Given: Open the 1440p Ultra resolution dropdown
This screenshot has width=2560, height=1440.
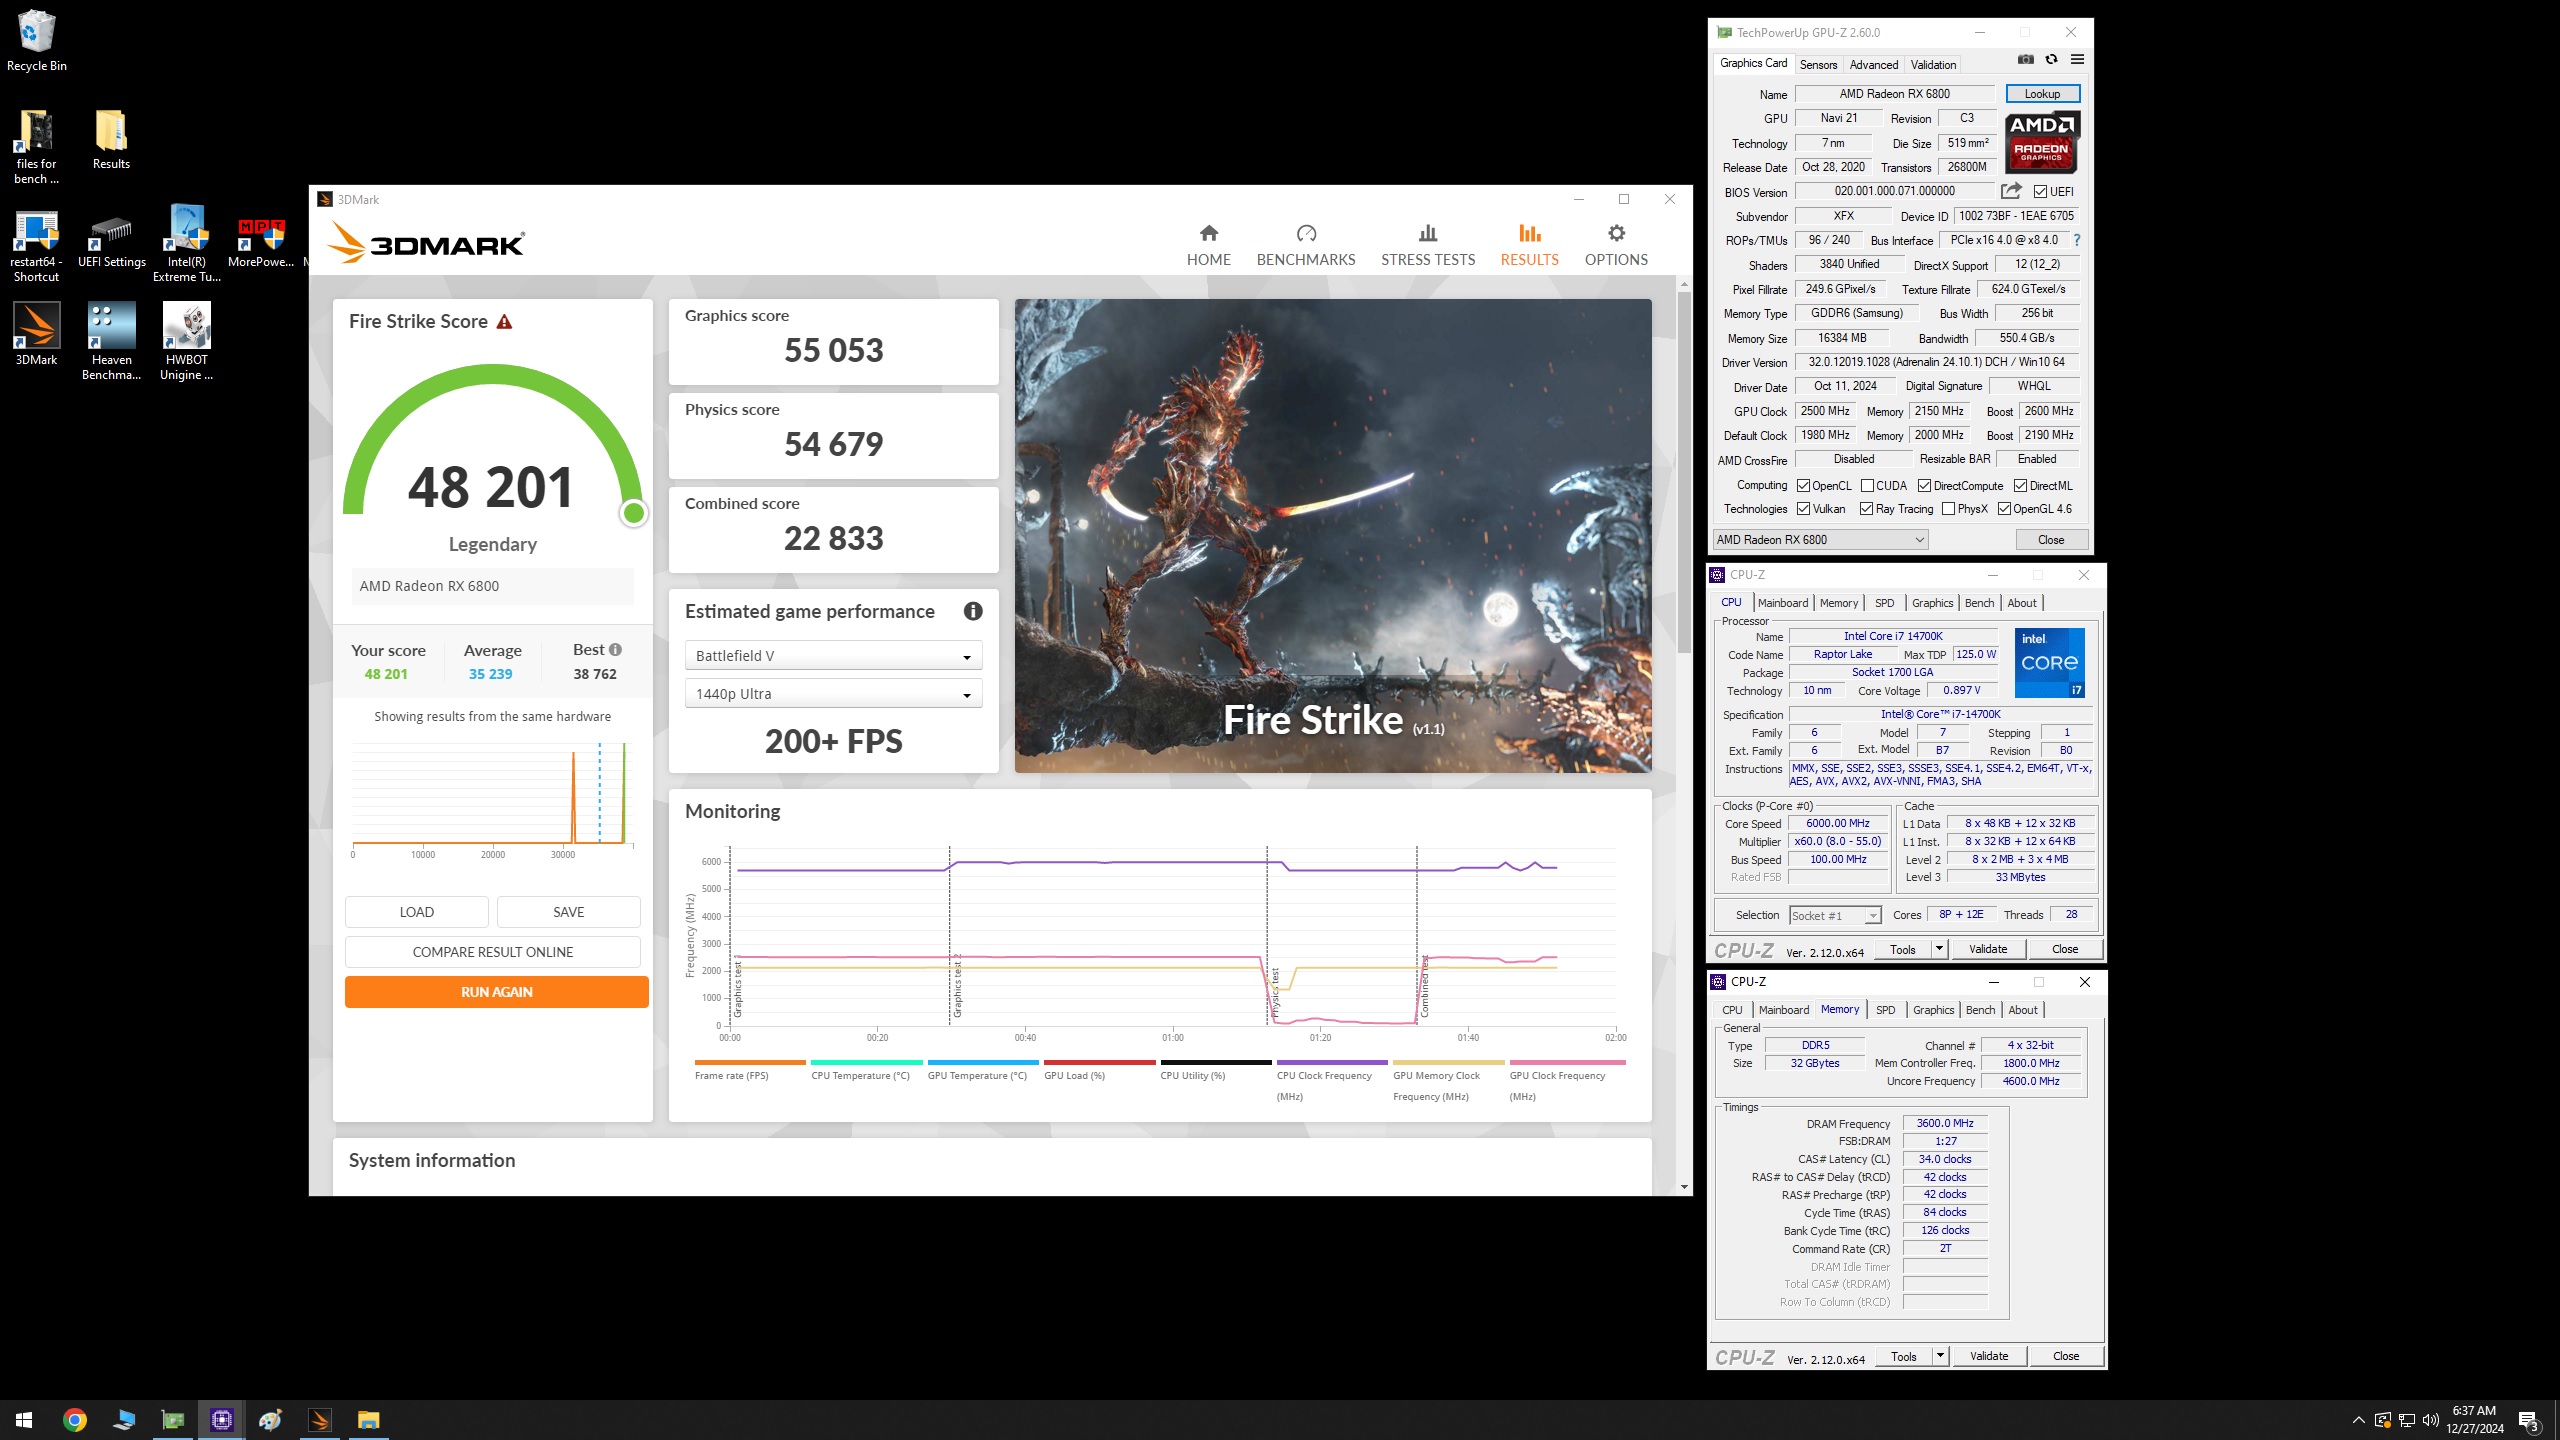Looking at the screenshot, I should pos(833,694).
